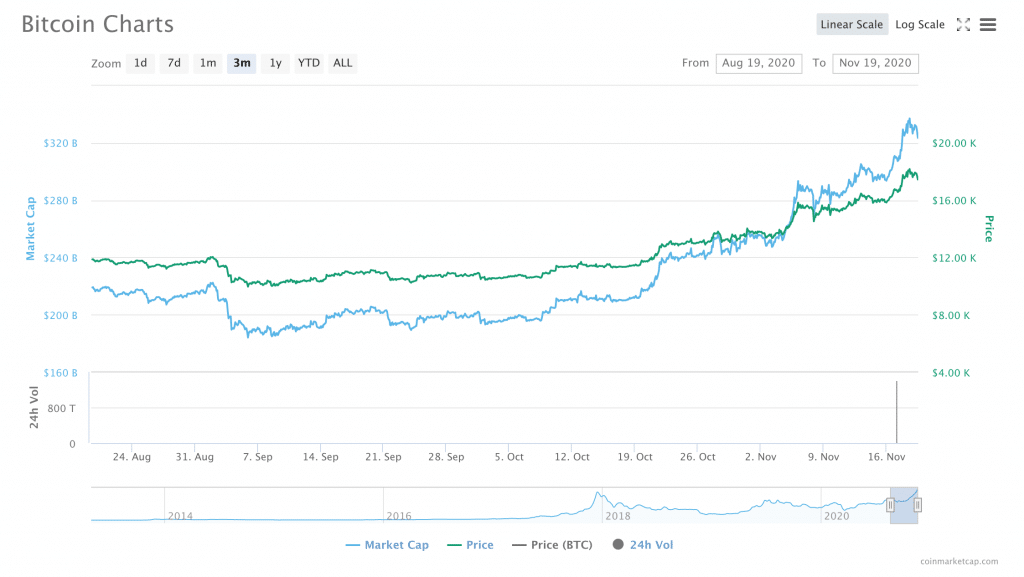Set zoom to 1d
Viewport: 1024px width, 577px height.
pyautogui.click(x=141, y=63)
